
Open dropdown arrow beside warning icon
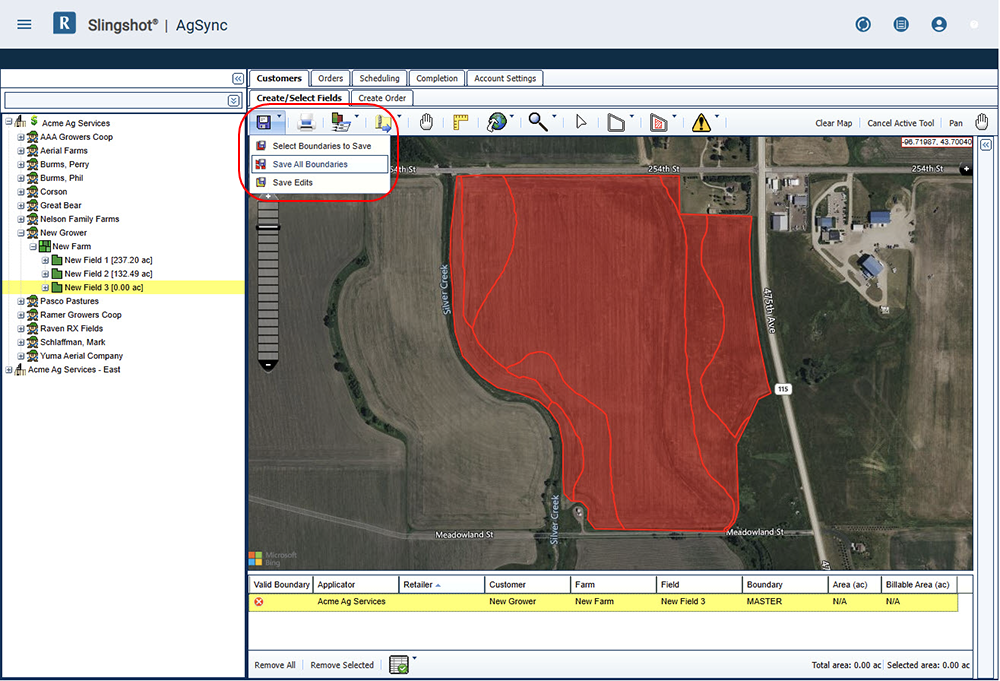coord(717,116)
